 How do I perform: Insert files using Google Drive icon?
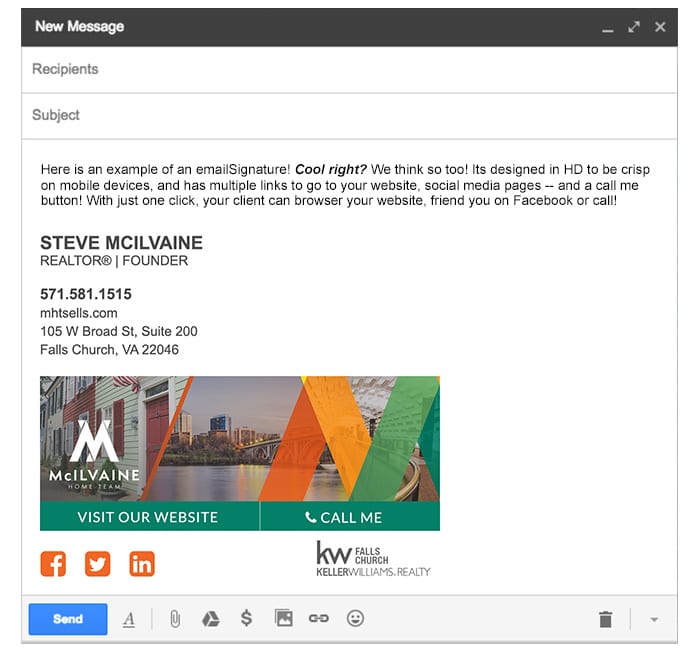(211, 619)
